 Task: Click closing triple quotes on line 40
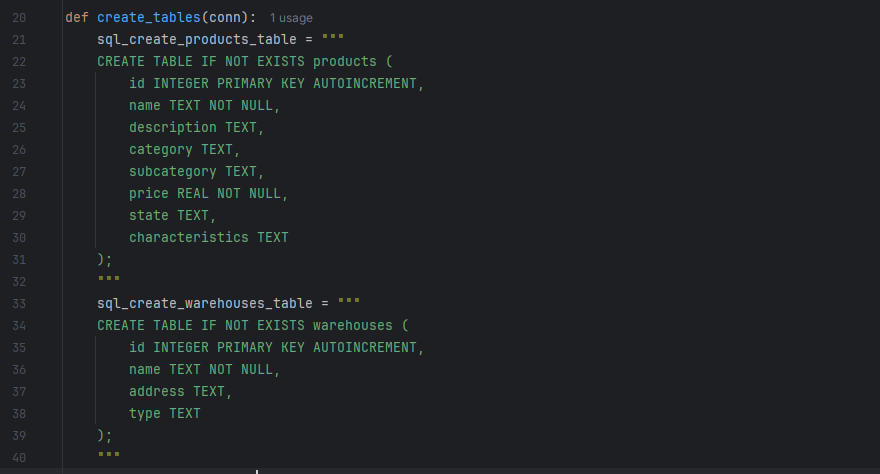pyautogui.click(x=108, y=455)
